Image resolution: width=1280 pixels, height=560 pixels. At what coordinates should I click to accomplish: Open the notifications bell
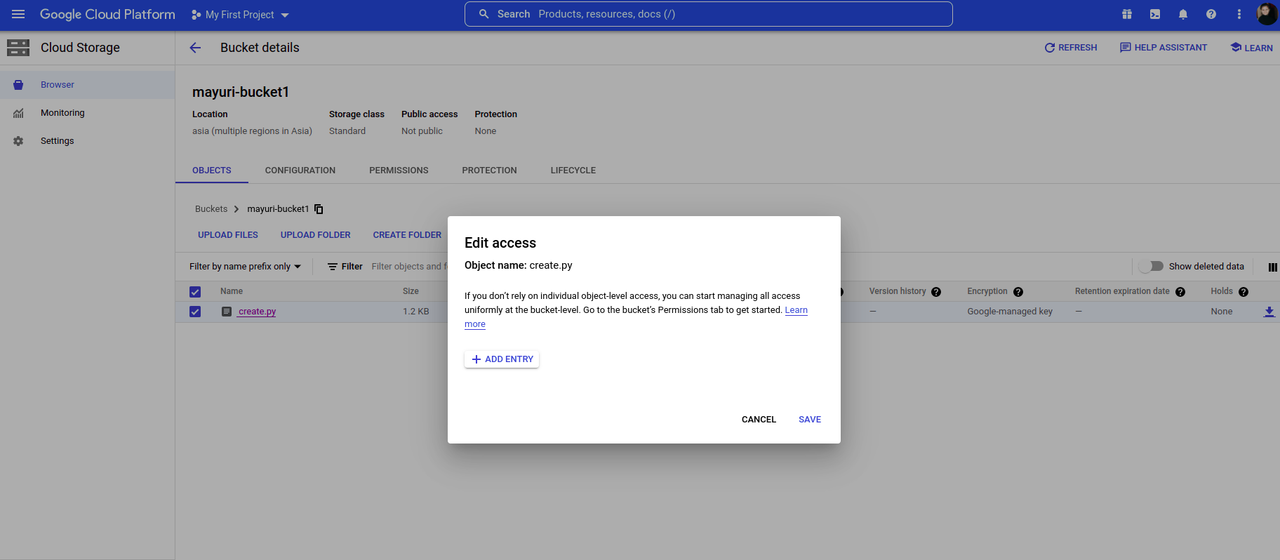[1183, 15]
